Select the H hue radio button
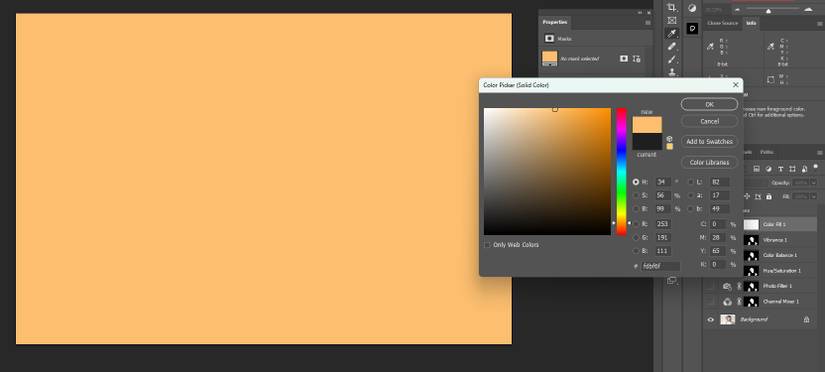The image size is (825, 372). tap(636, 182)
